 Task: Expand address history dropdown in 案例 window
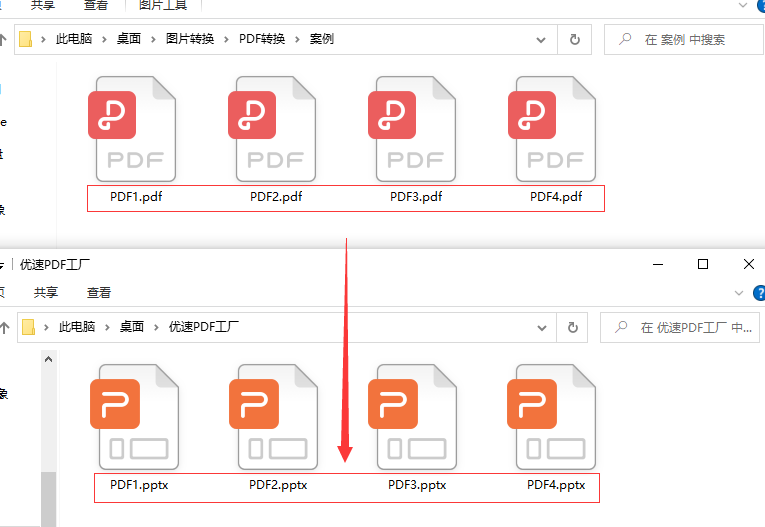(x=541, y=40)
